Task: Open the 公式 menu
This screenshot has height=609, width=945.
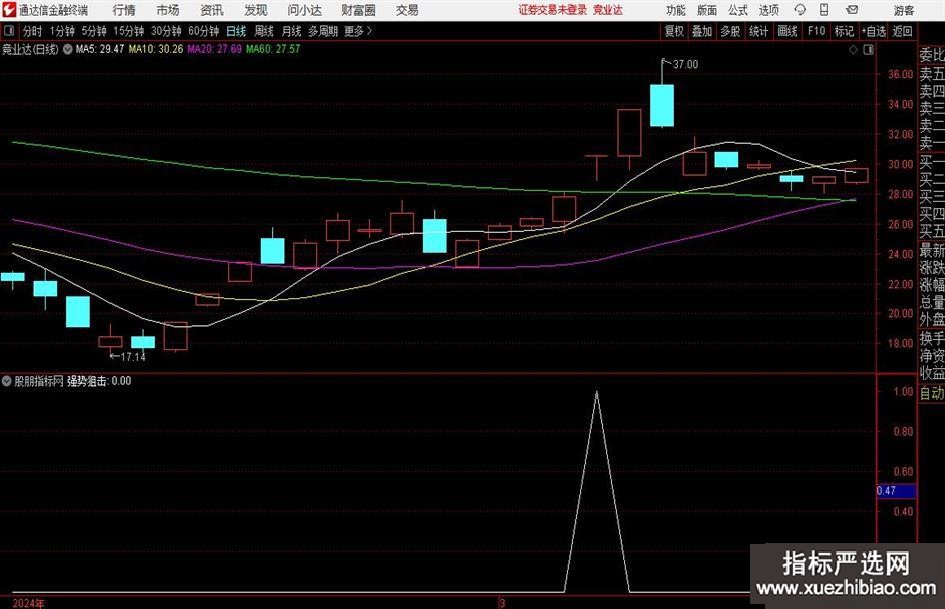Action: pyautogui.click(x=738, y=10)
